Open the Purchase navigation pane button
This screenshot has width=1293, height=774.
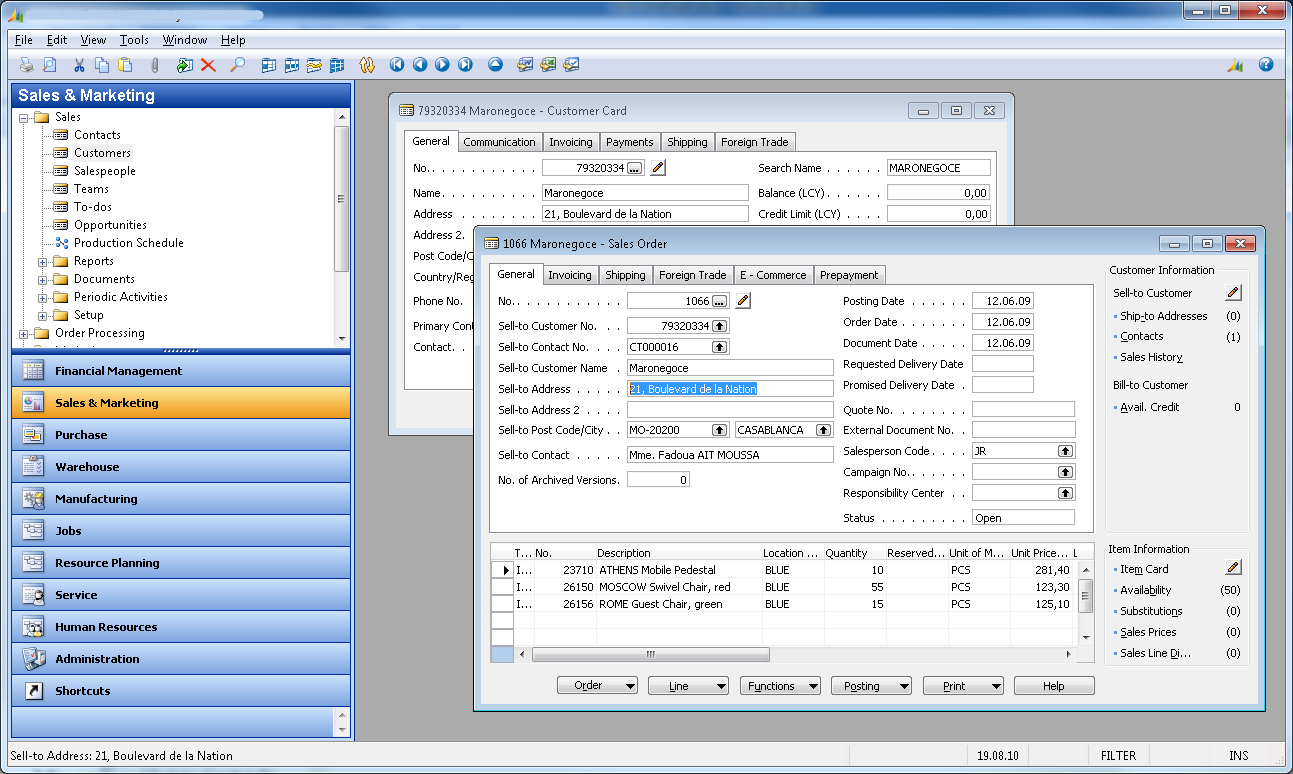(x=181, y=434)
